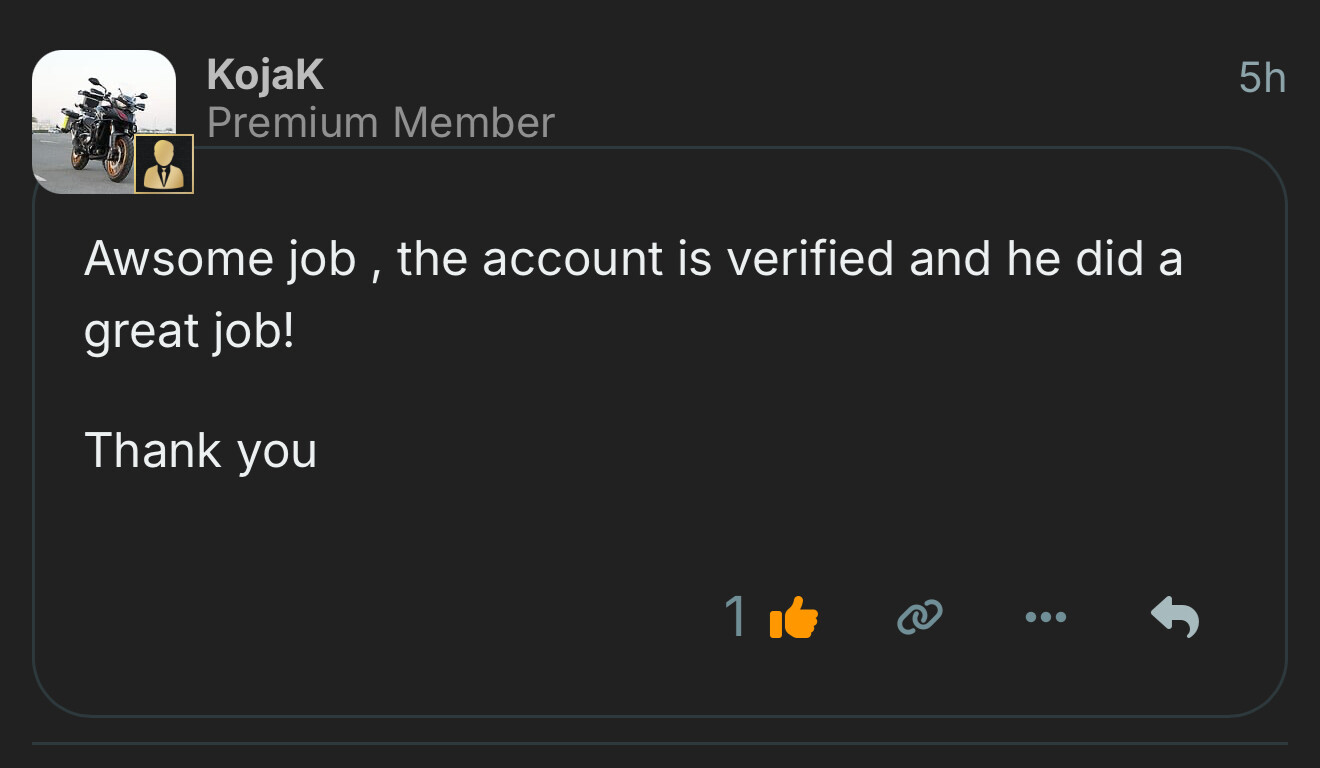The width and height of the screenshot is (1320, 768).
Task: Click the word "you" ending the post
Action: click(277, 452)
